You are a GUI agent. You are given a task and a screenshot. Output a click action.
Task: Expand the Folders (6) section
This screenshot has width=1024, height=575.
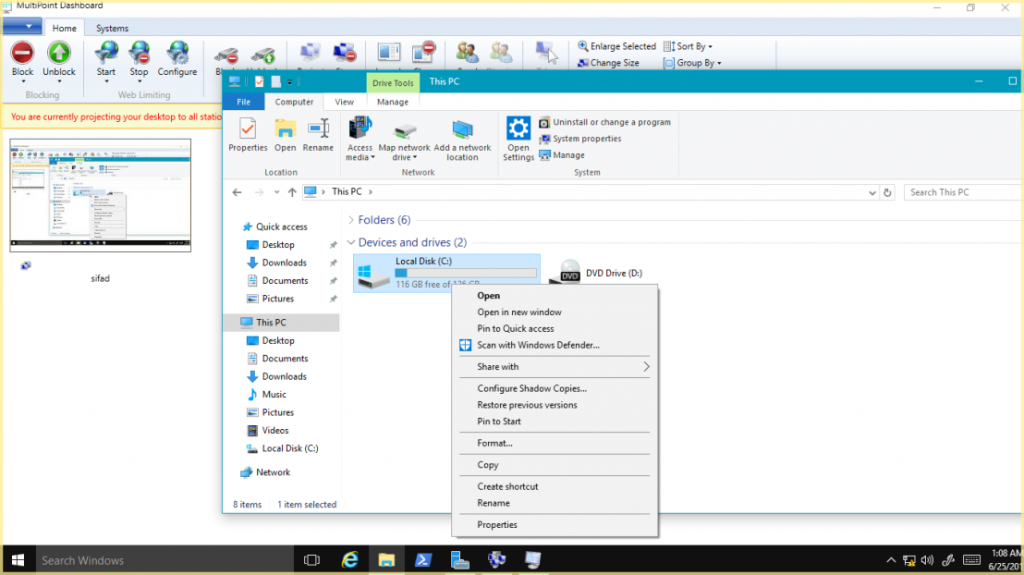pos(351,220)
